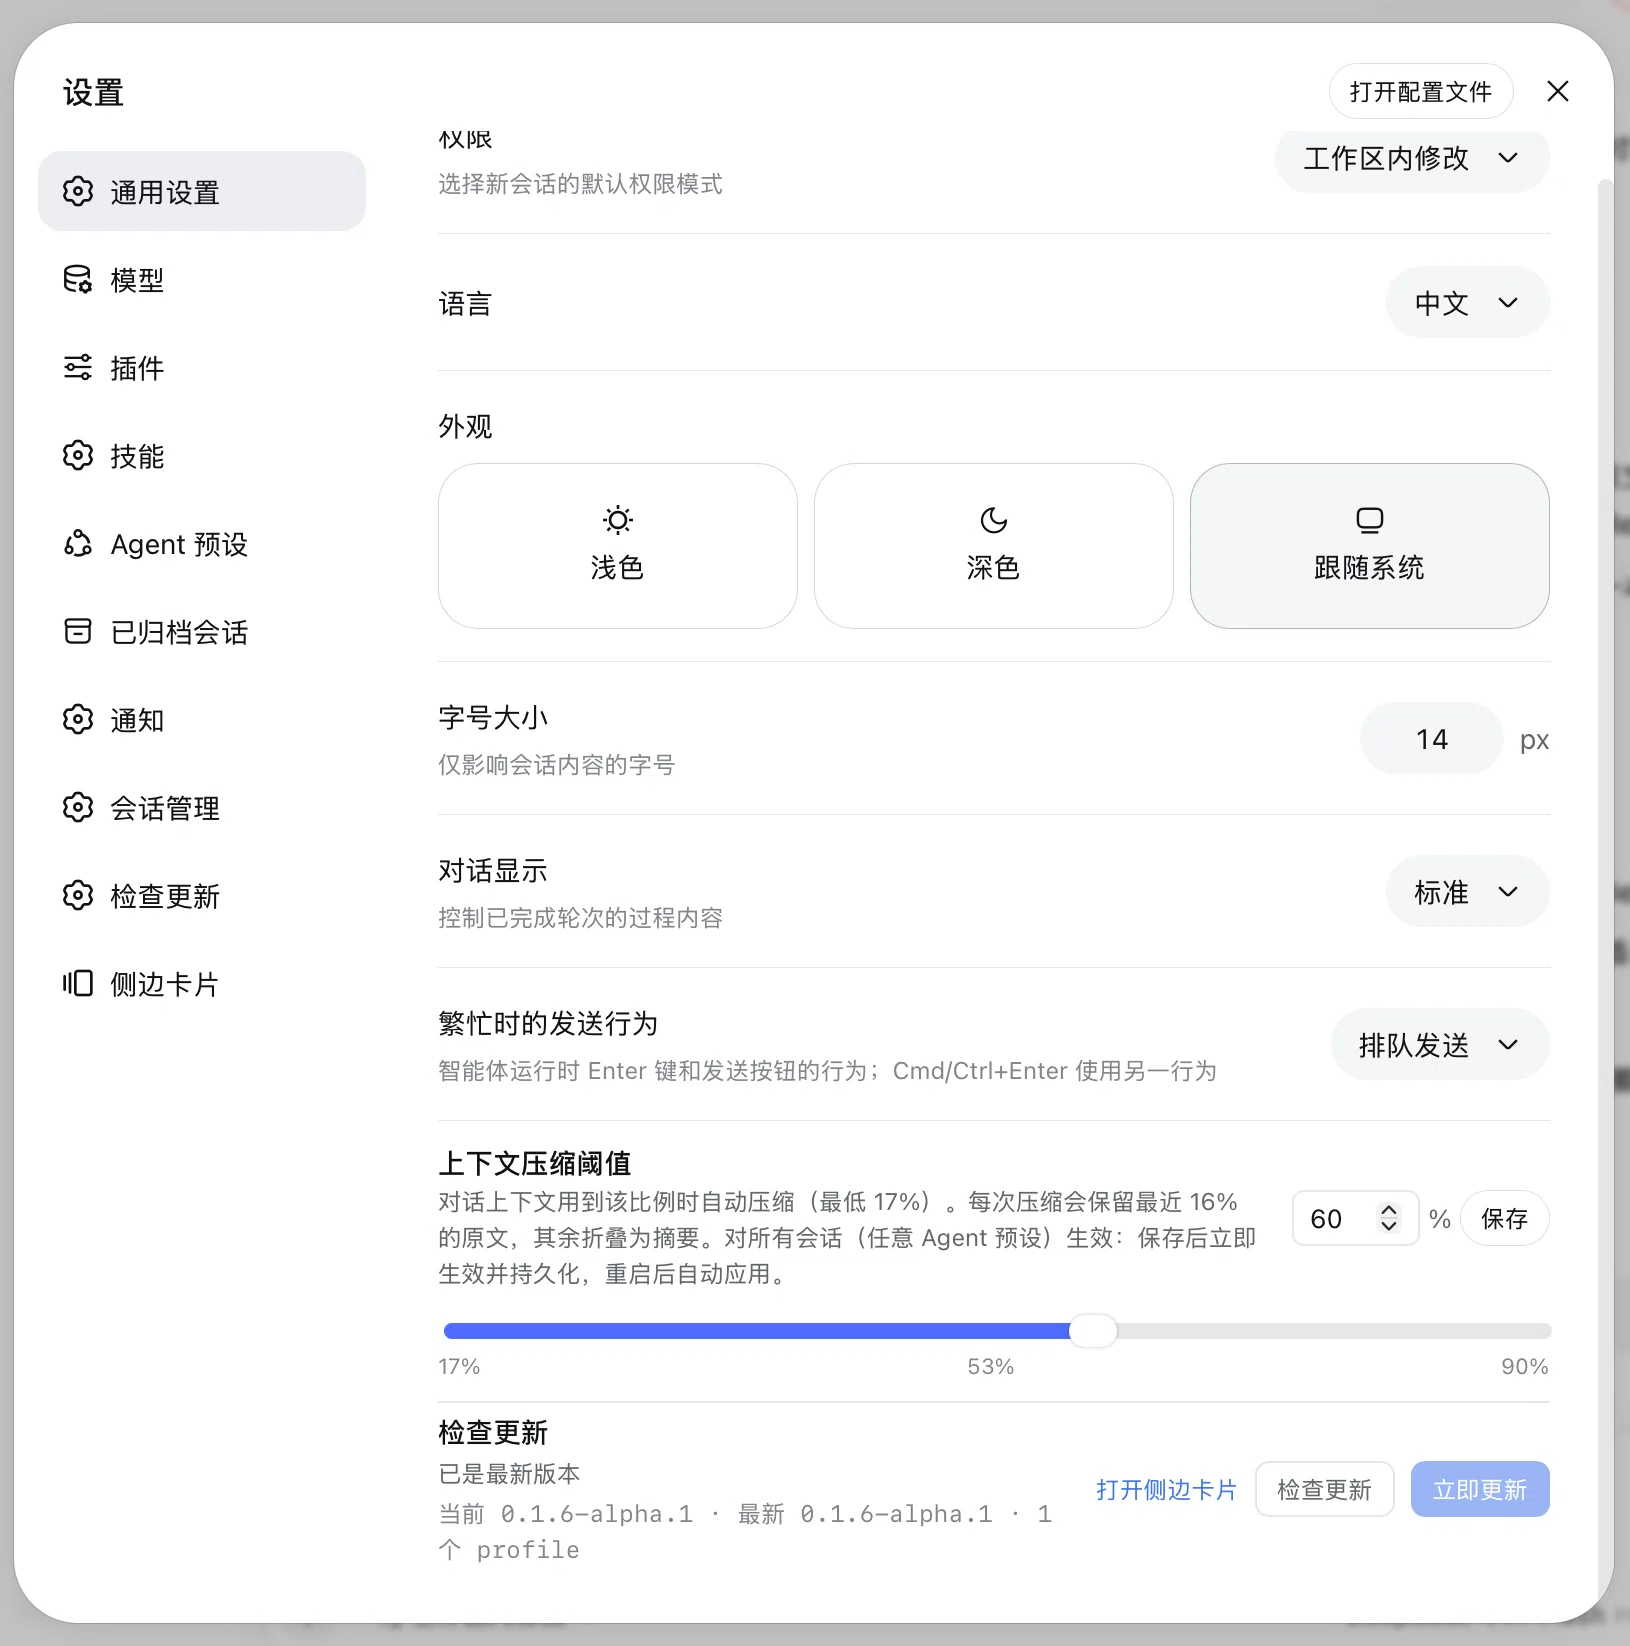Switch to the 模型 settings section
The width and height of the screenshot is (1630, 1646).
202,279
